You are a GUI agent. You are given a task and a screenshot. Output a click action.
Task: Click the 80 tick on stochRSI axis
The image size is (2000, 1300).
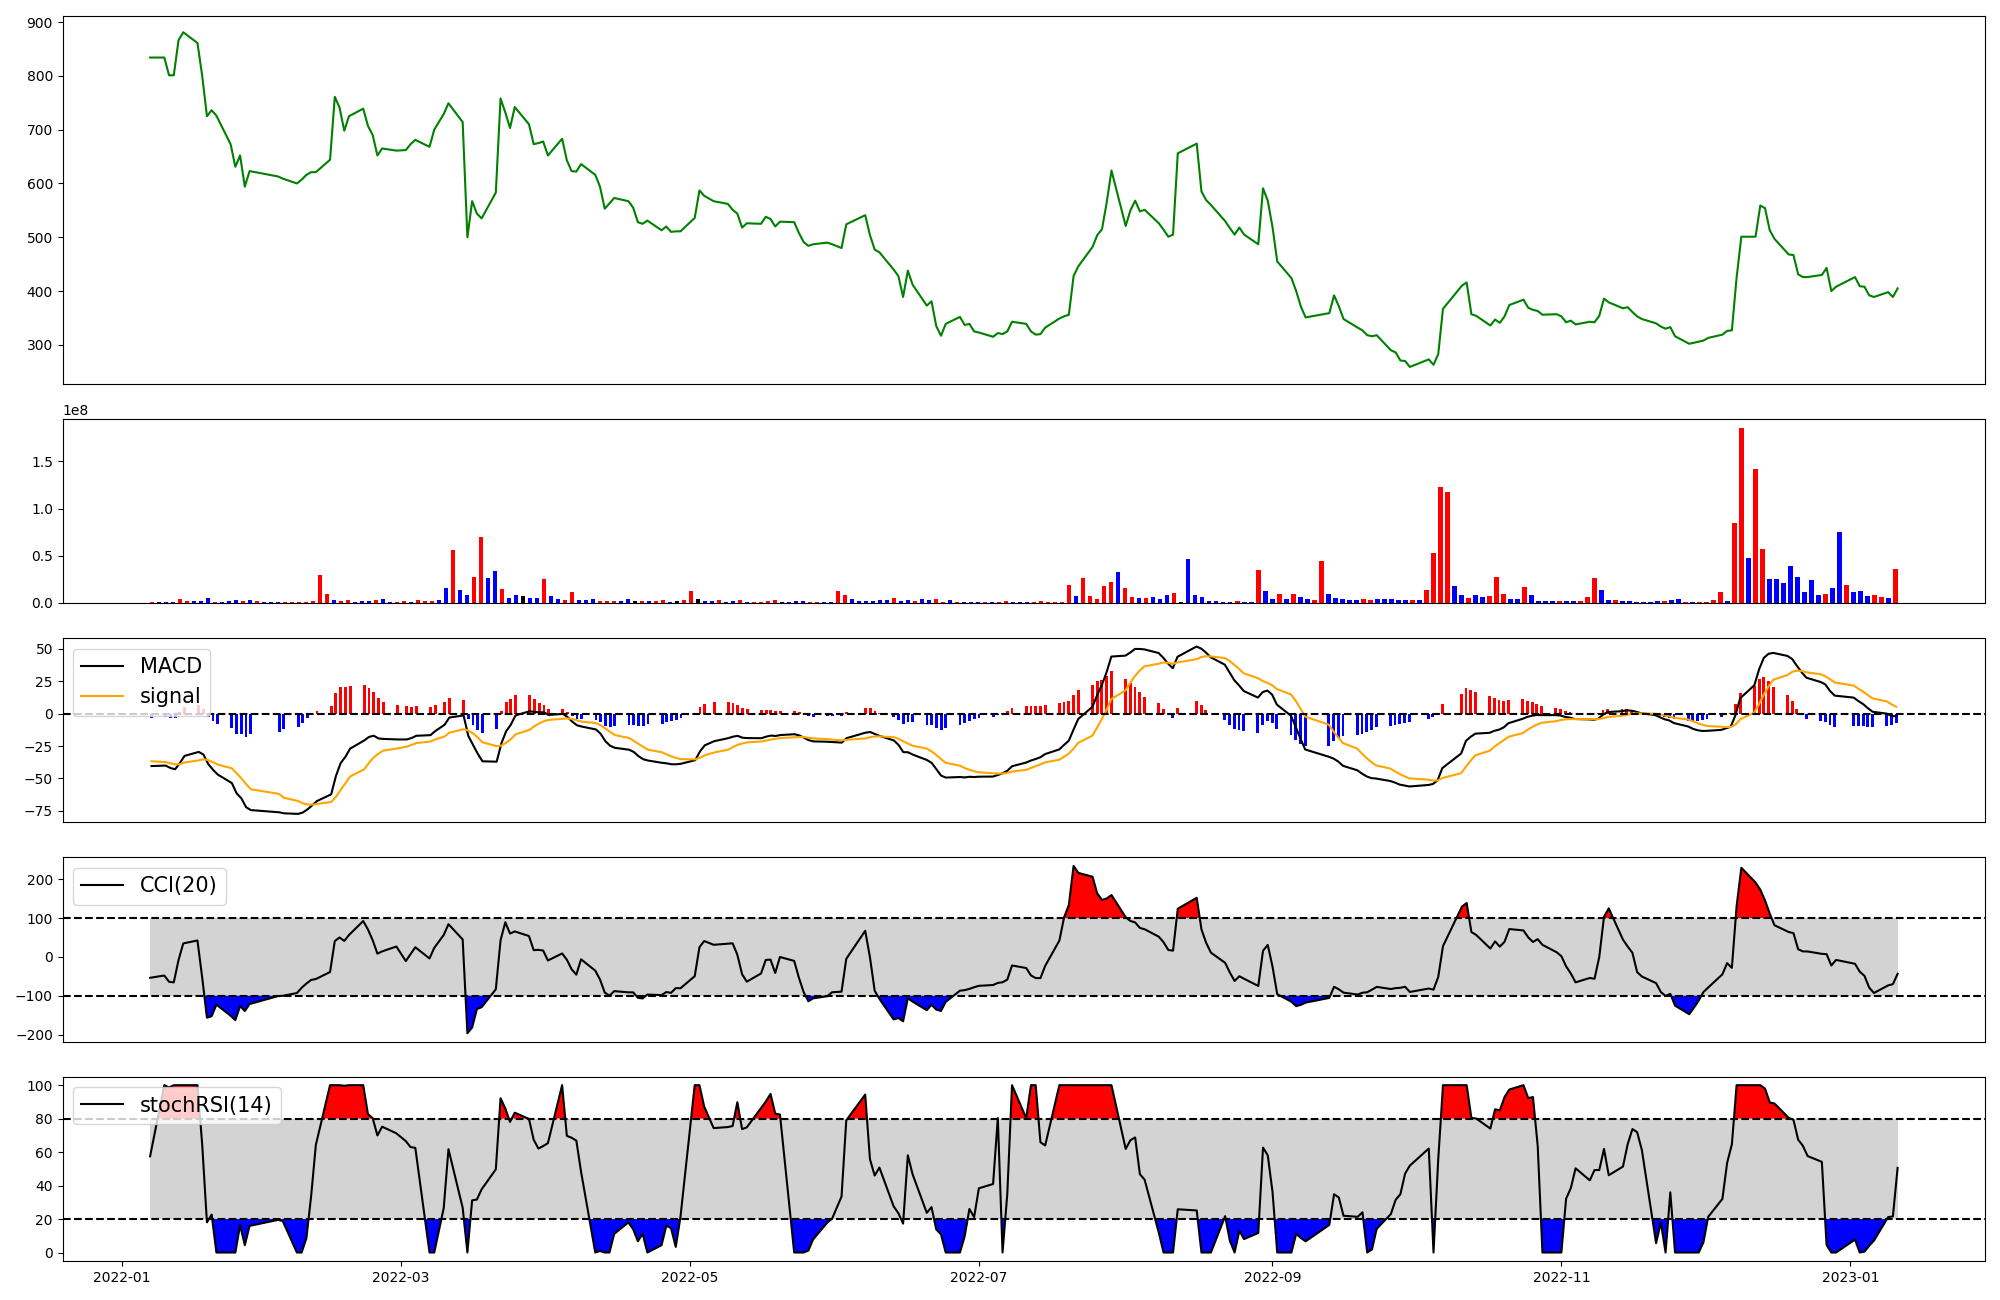(44, 1119)
